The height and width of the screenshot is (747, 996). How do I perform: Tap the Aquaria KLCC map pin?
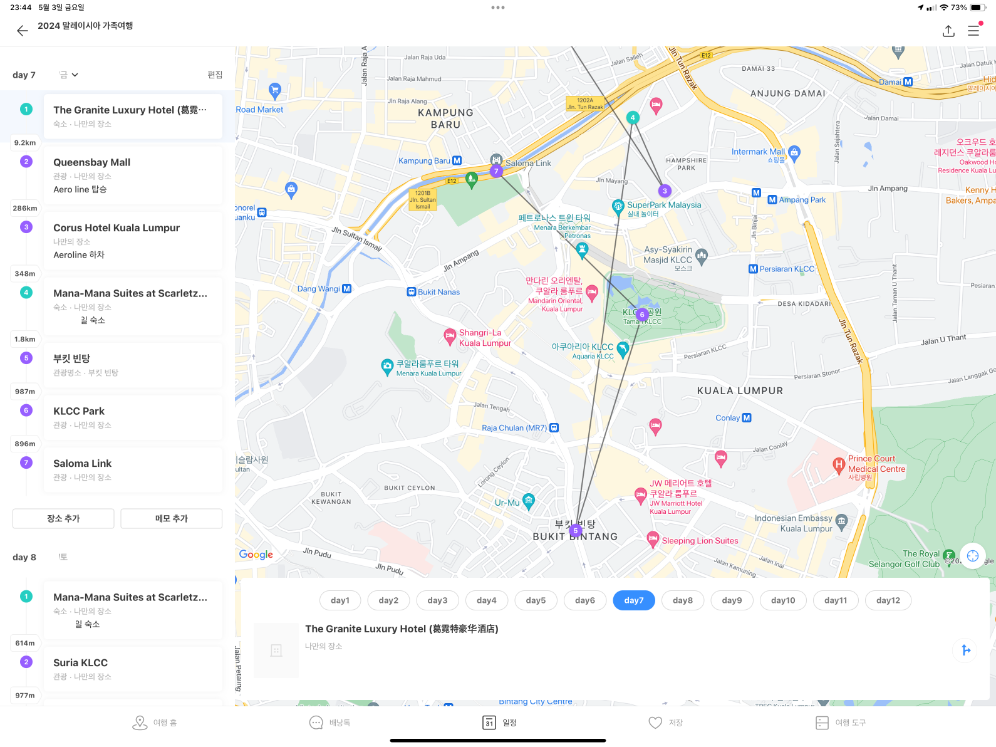click(x=623, y=349)
